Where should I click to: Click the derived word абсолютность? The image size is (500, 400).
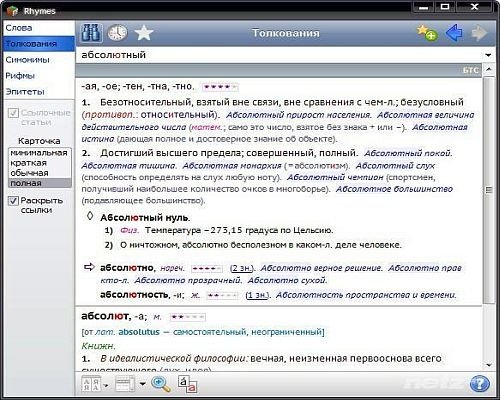[134, 295]
